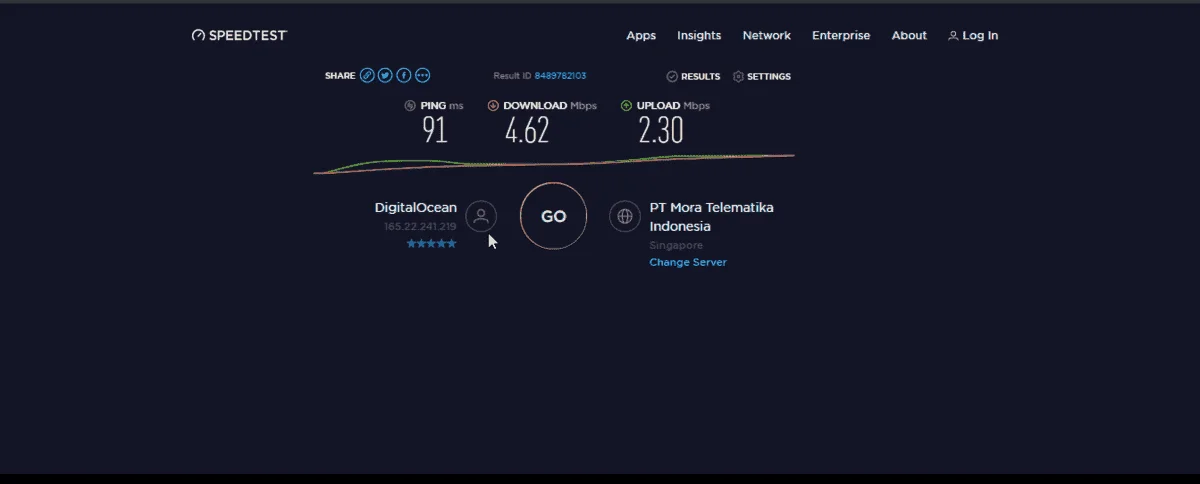Open the Enterprise menu
The image size is (1200, 484).
841,35
